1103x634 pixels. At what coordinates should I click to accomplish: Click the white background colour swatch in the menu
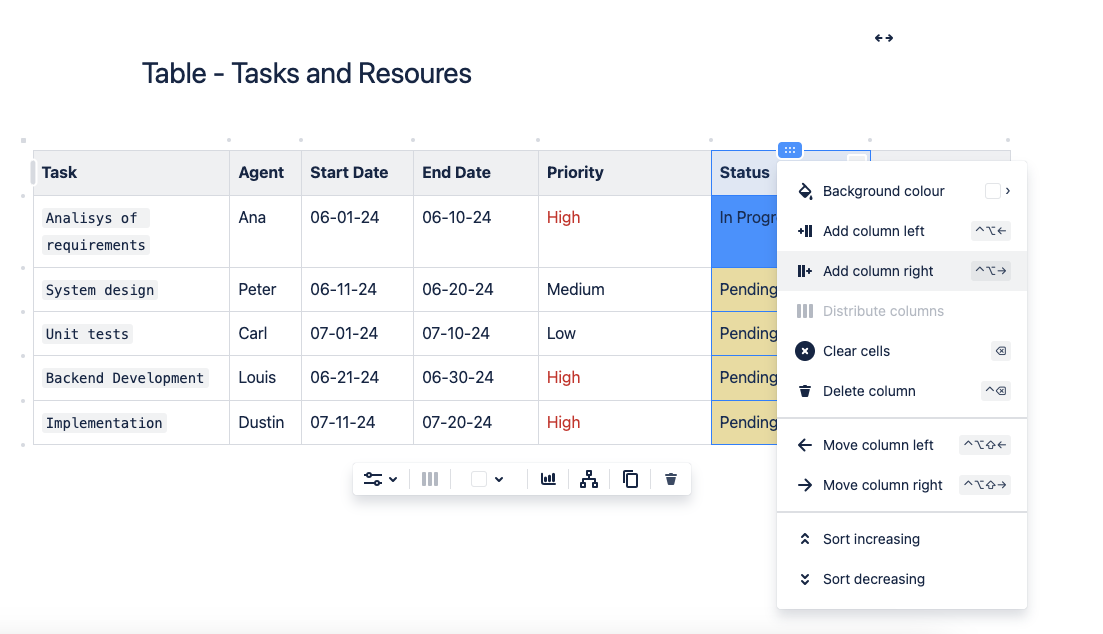click(992, 191)
